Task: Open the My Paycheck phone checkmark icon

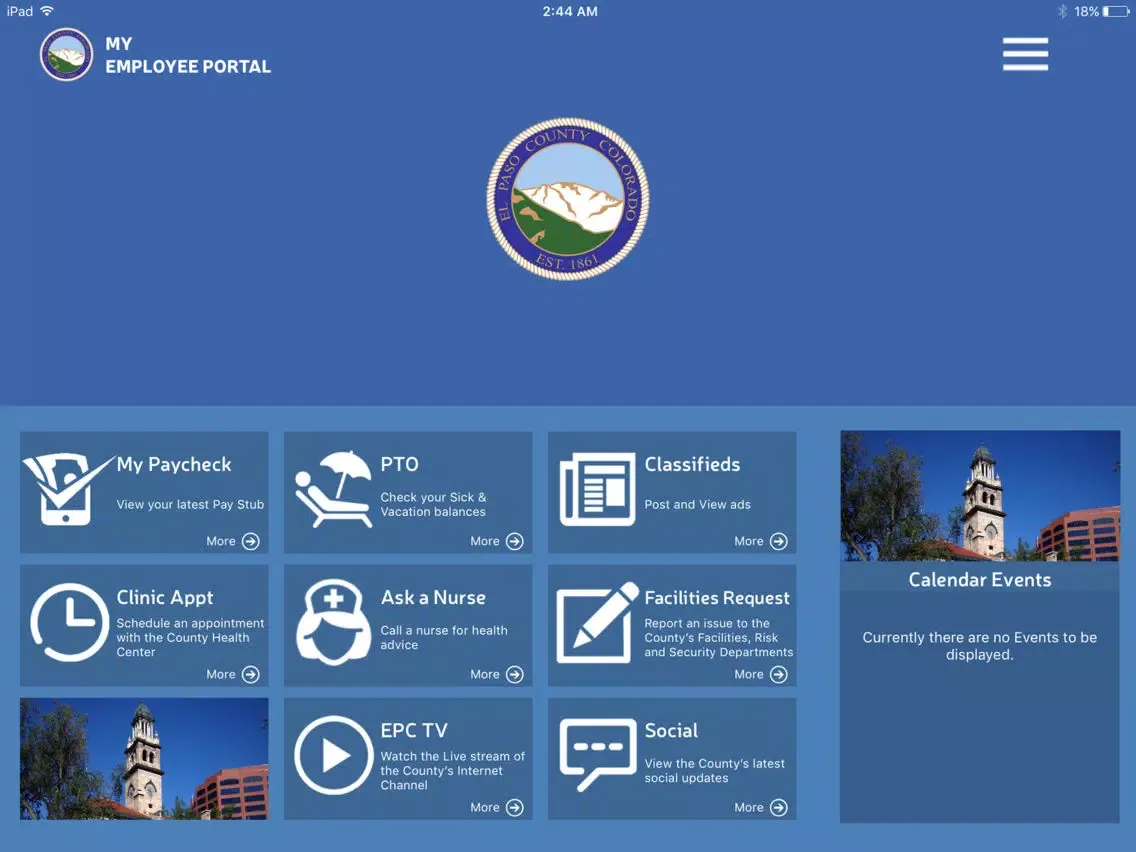Action: (67, 489)
